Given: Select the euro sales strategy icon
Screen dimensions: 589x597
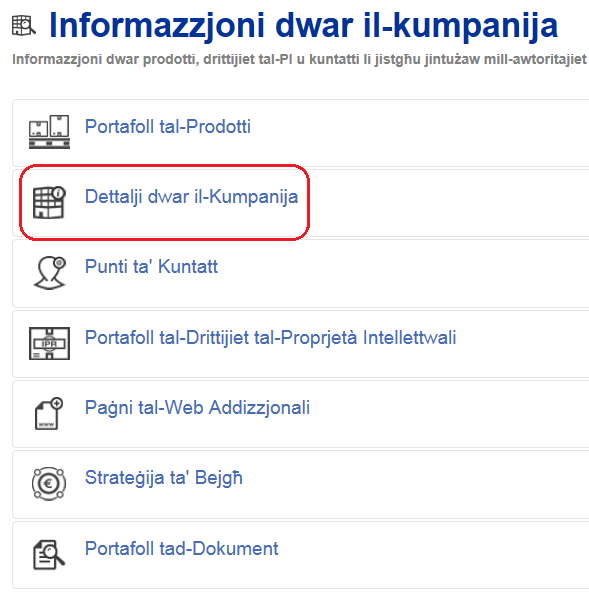Looking at the screenshot, I should [x=49, y=484].
